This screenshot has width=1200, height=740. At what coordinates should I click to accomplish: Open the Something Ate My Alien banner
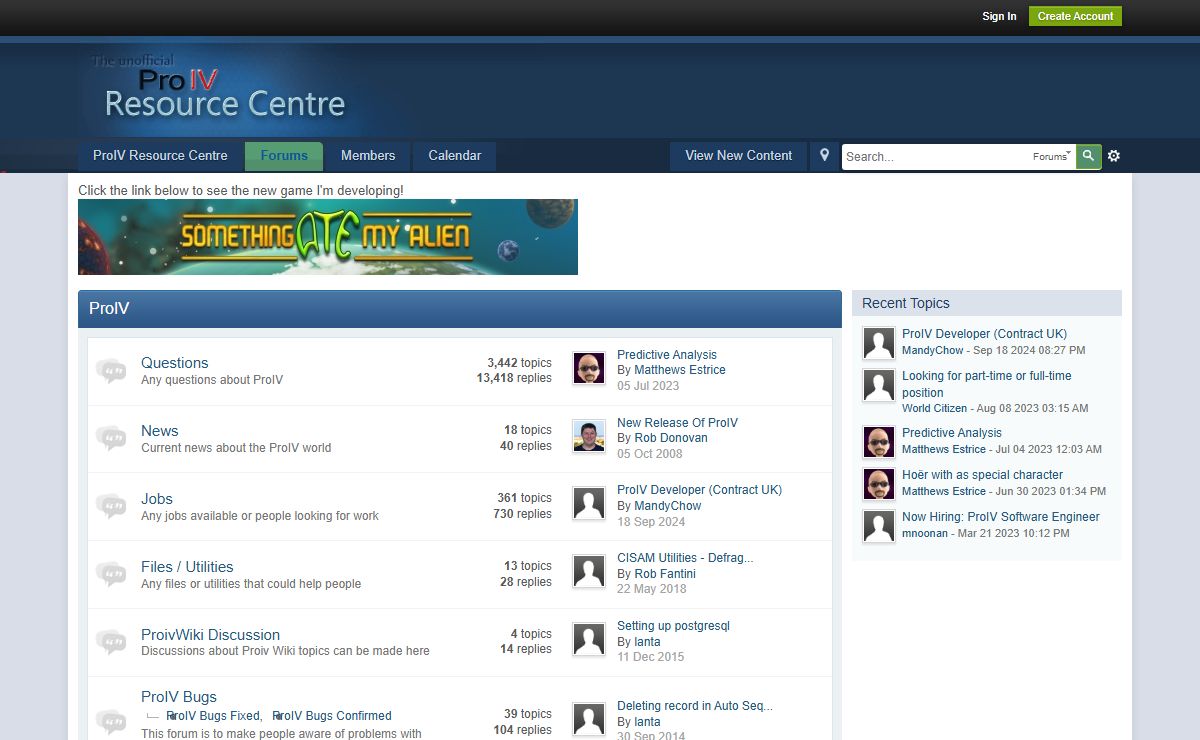pos(328,237)
